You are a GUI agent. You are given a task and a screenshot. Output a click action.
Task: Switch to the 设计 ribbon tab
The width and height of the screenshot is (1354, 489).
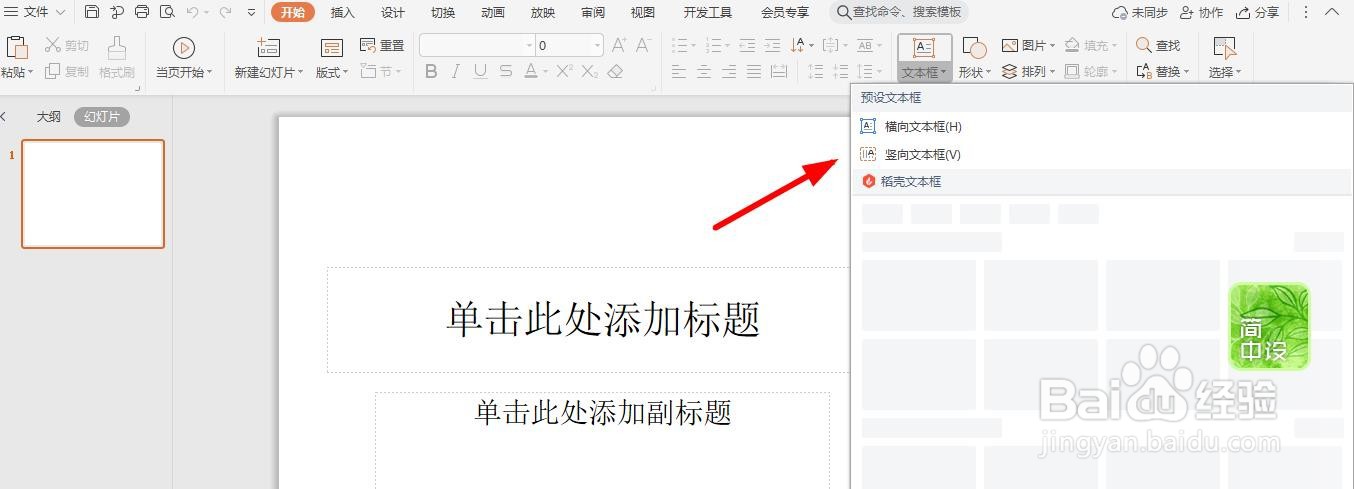393,12
